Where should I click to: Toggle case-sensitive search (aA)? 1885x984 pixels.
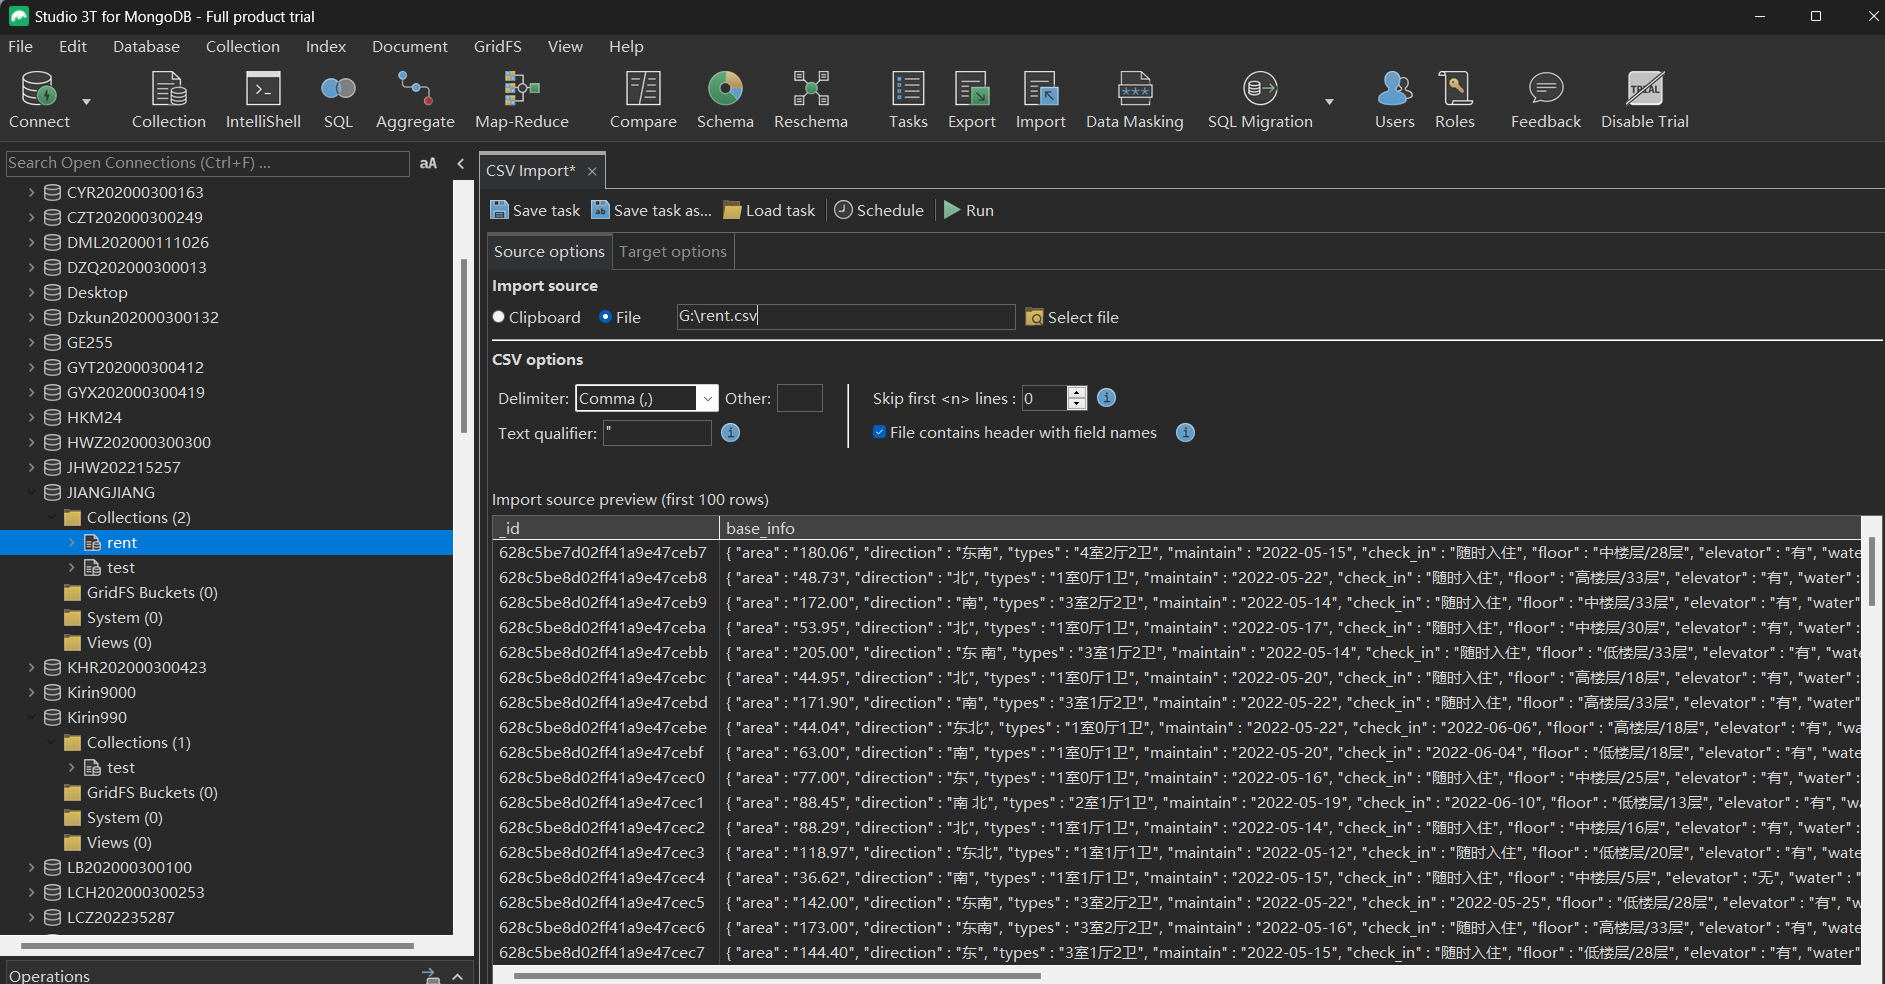coord(428,163)
